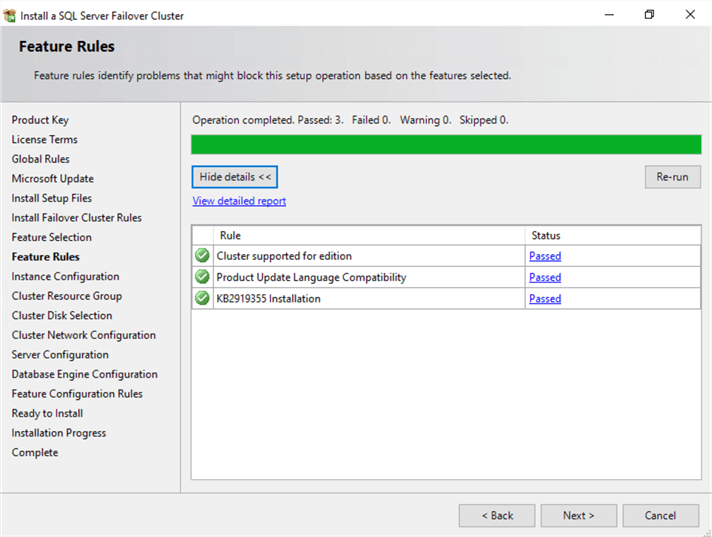Image resolution: width=712 pixels, height=537 pixels.
Task: Restore down the setup window
Action: click(x=649, y=15)
